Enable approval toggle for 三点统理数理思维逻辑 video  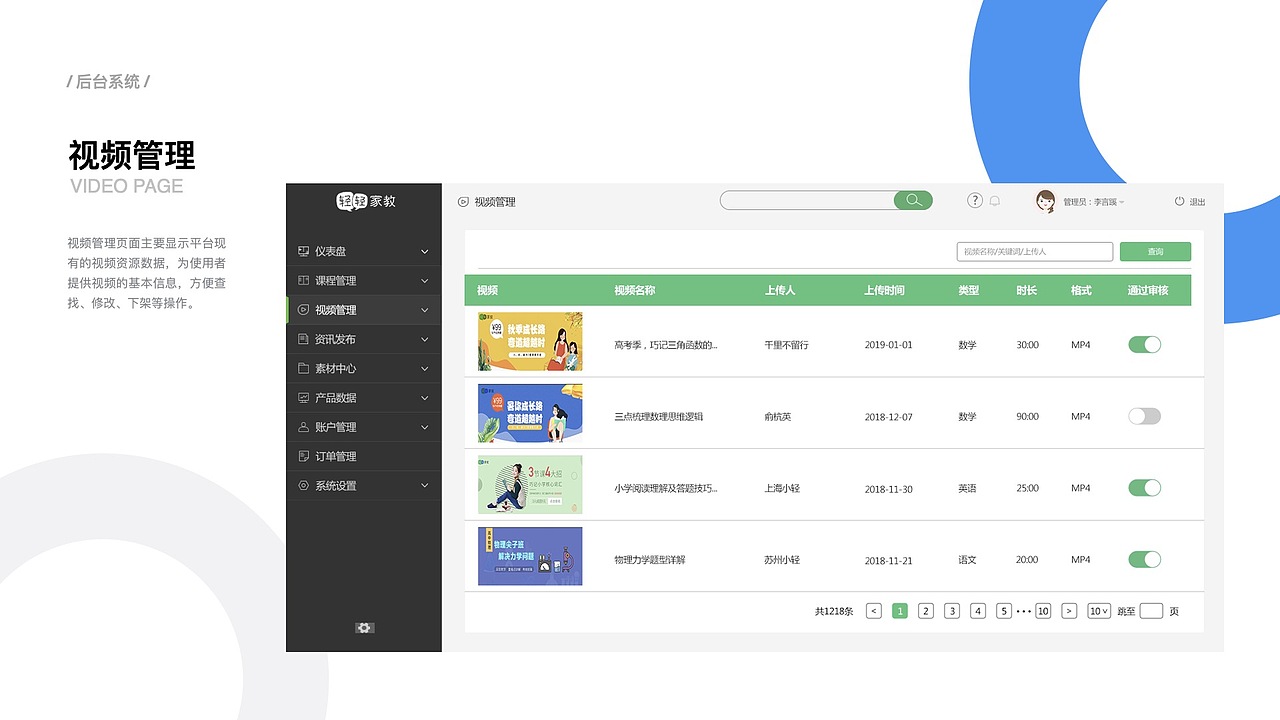tap(1144, 416)
